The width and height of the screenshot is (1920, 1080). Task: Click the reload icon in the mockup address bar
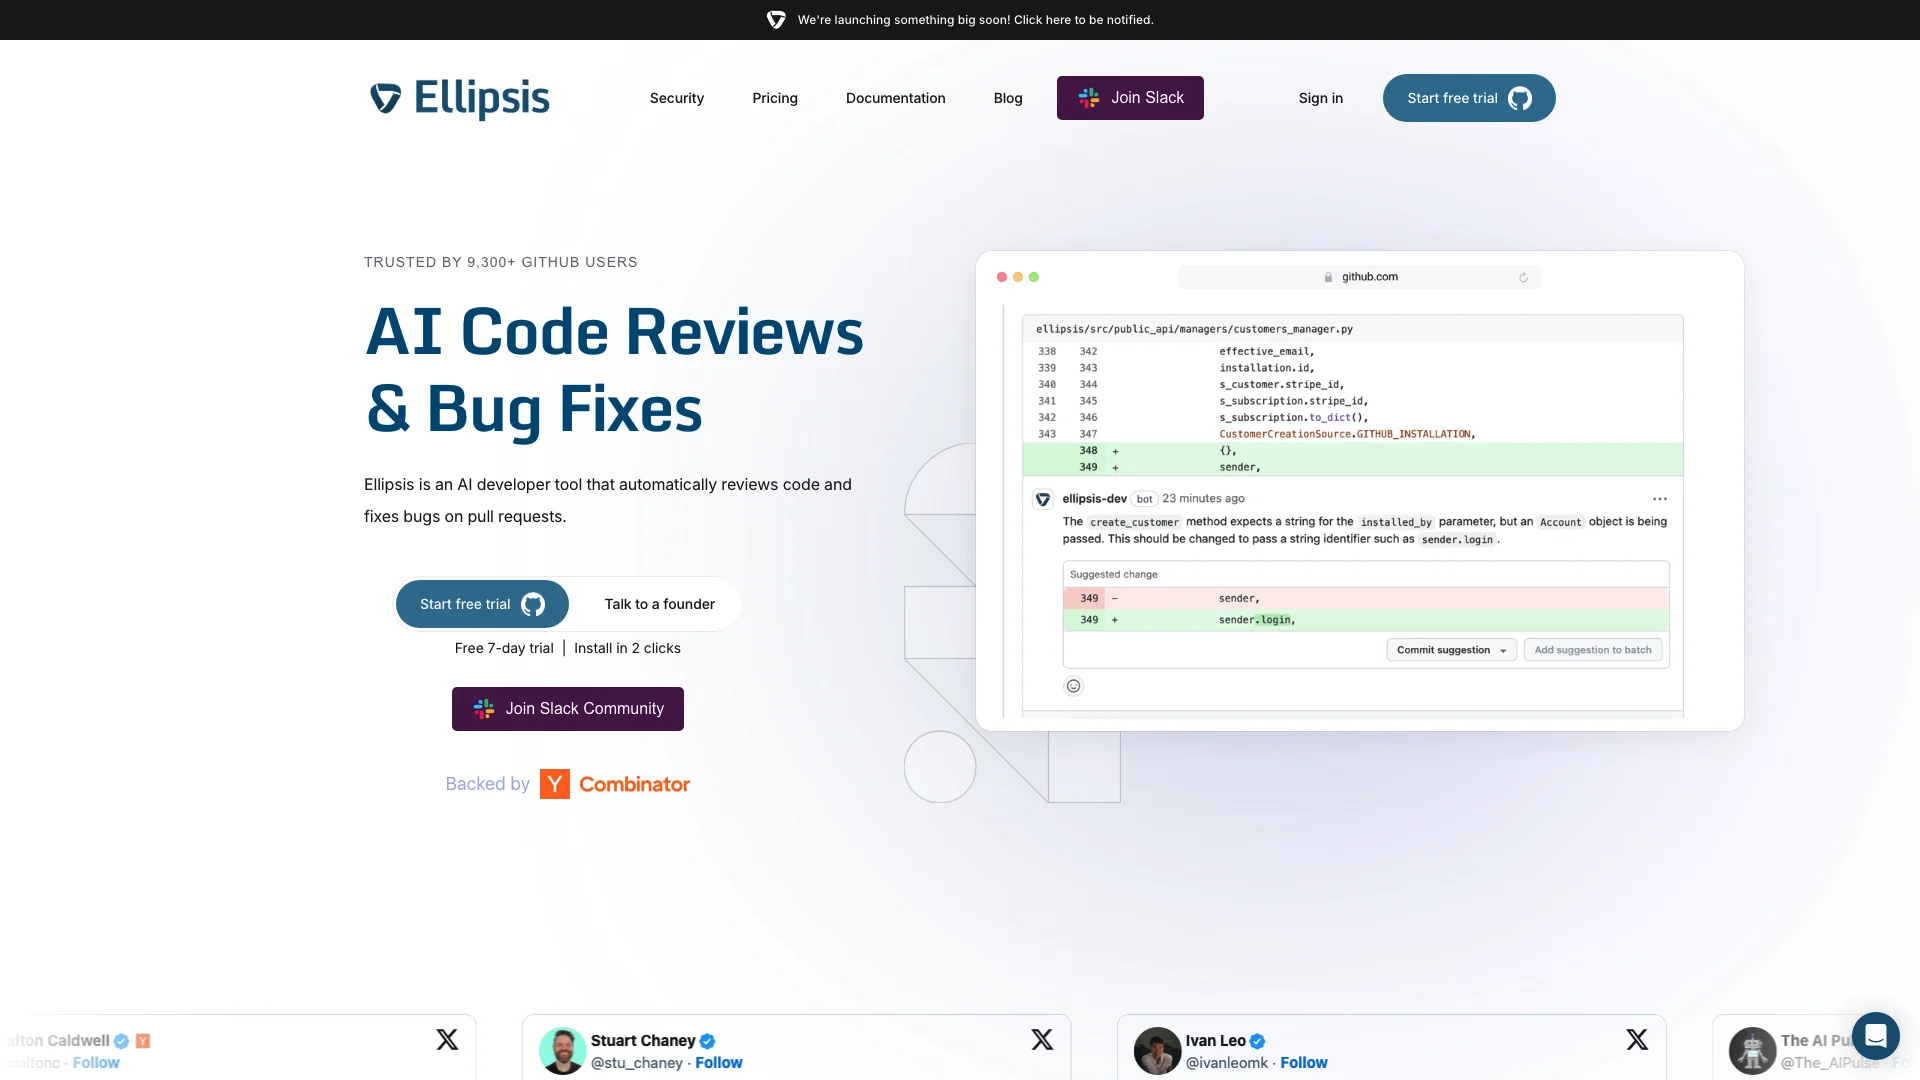pyautogui.click(x=1523, y=278)
